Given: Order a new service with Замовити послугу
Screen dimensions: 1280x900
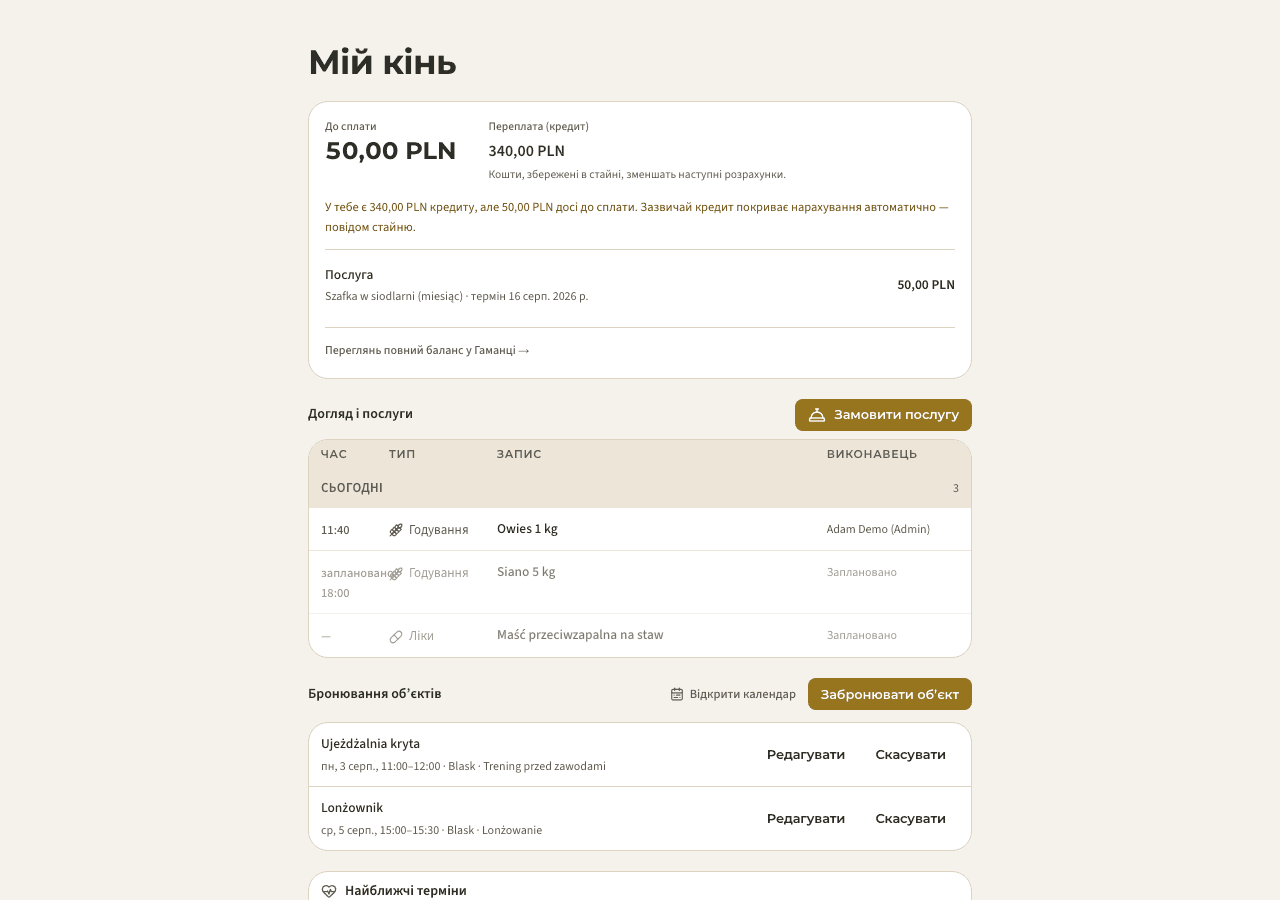Looking at the screenshot, I should pos(883,415).
